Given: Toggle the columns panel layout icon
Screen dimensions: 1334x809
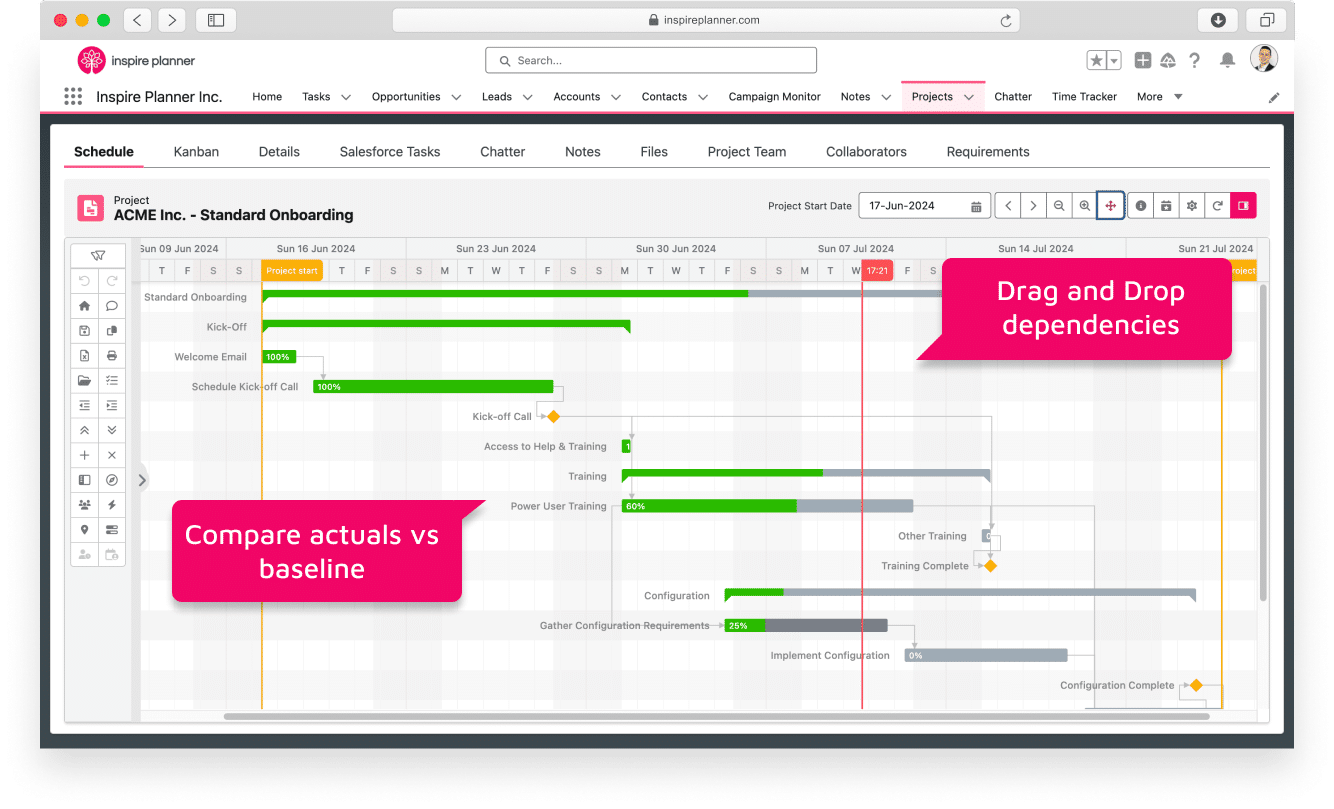Looking at the screenshot, I should click(84, 480).
